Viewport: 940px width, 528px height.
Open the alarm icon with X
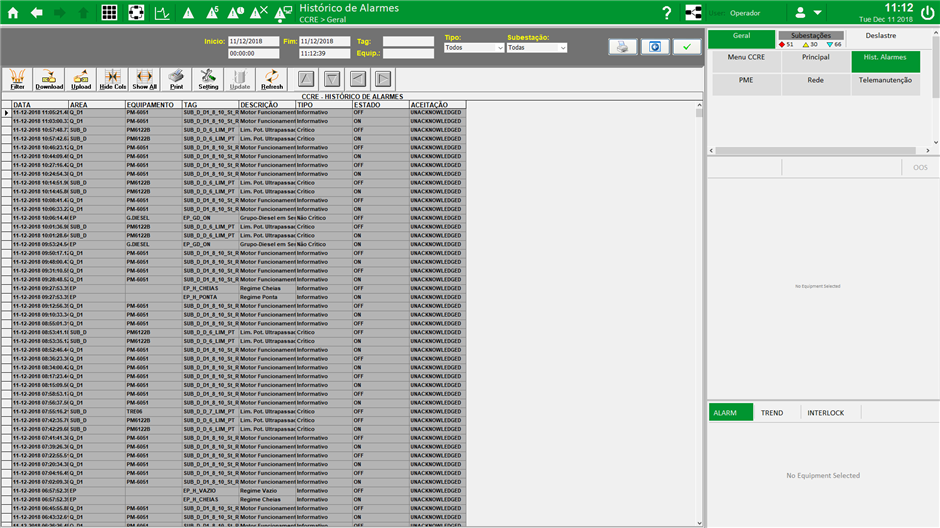coord(259,13)
